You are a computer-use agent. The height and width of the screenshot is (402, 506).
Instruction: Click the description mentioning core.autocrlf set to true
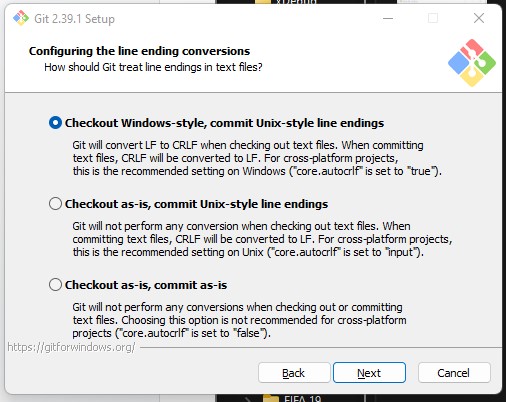[x=257, y=158]
